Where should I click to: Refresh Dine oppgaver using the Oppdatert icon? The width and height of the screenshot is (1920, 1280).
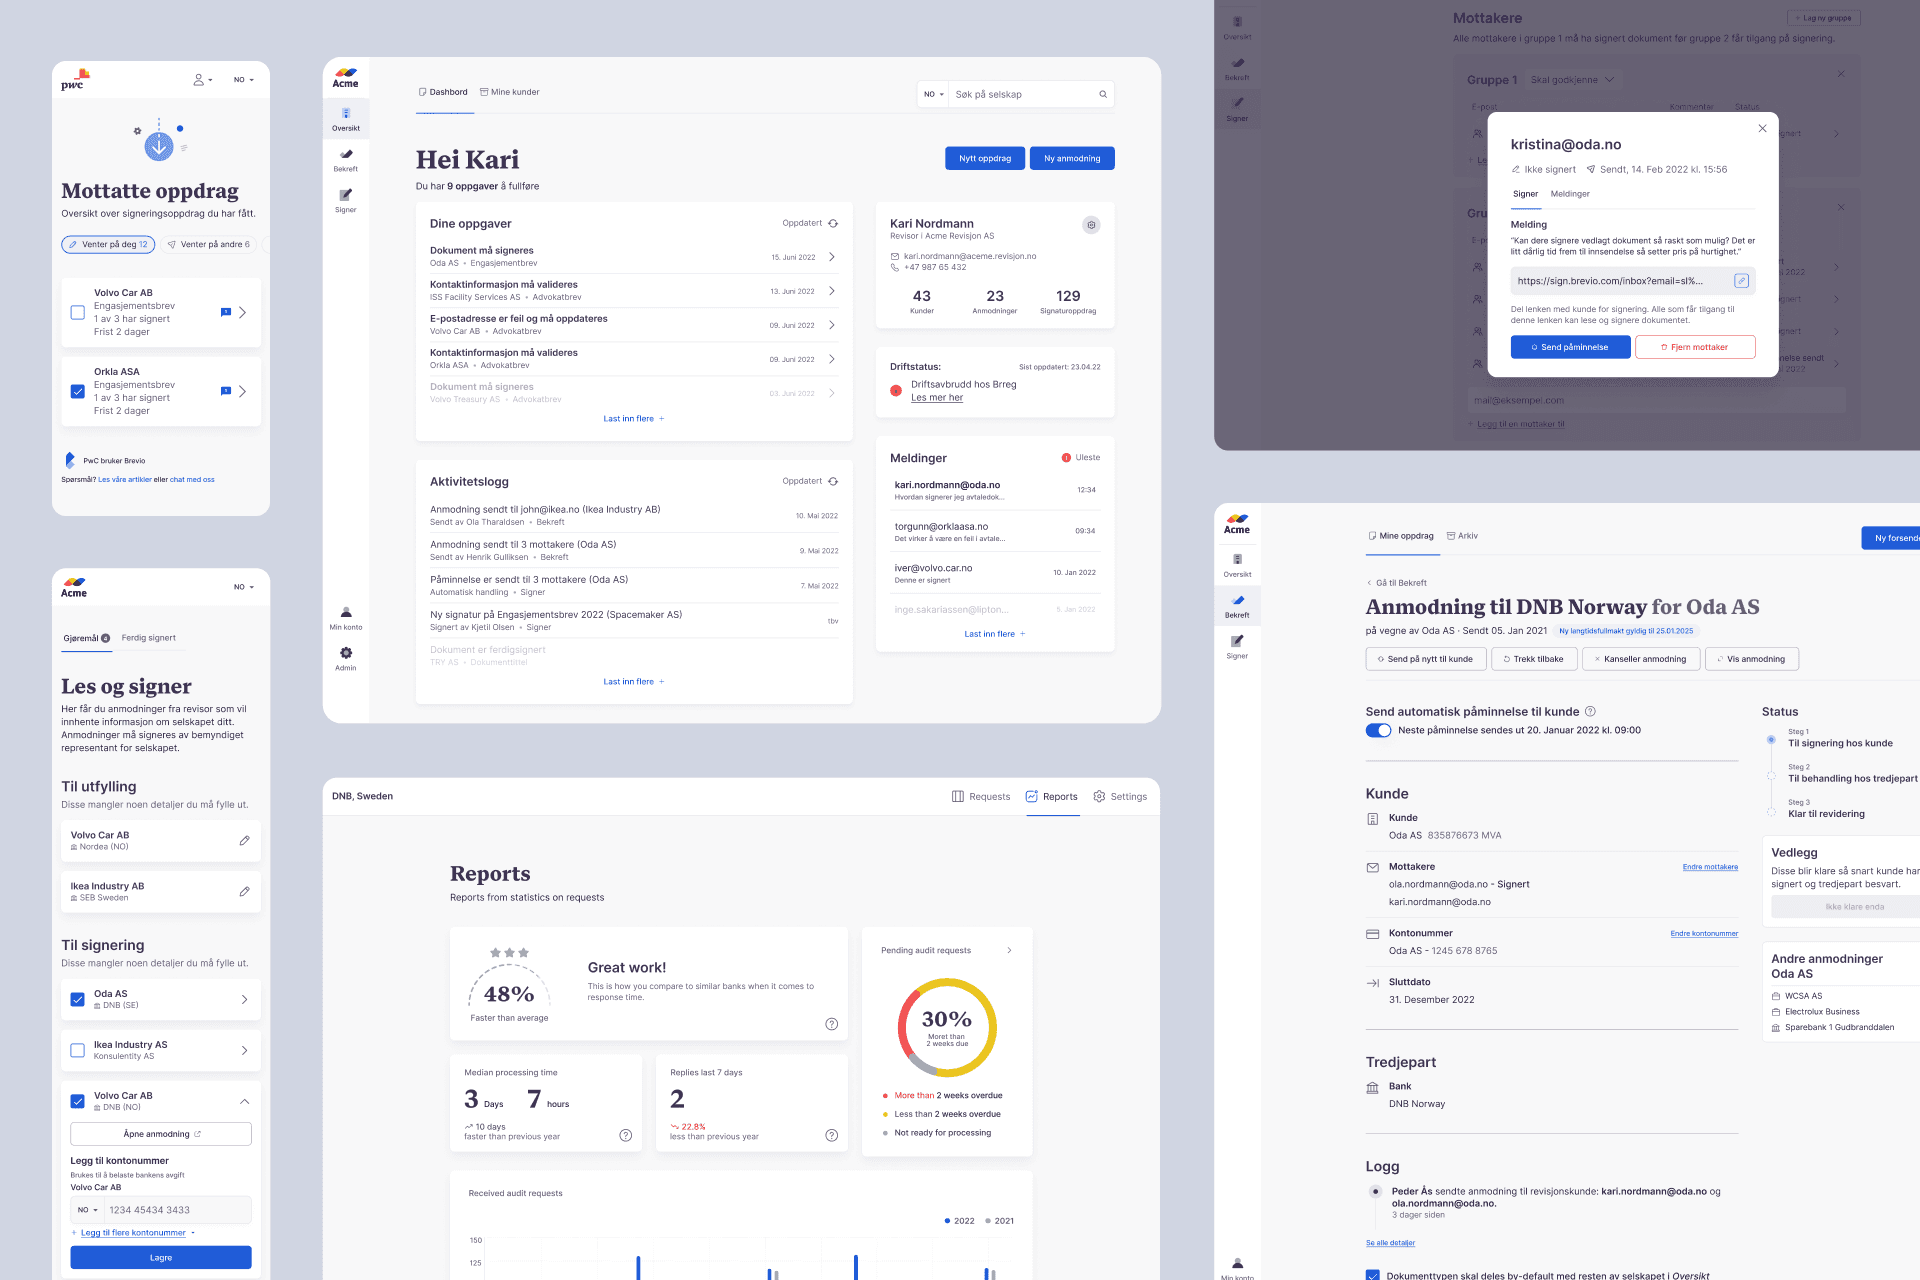(833, 224)
